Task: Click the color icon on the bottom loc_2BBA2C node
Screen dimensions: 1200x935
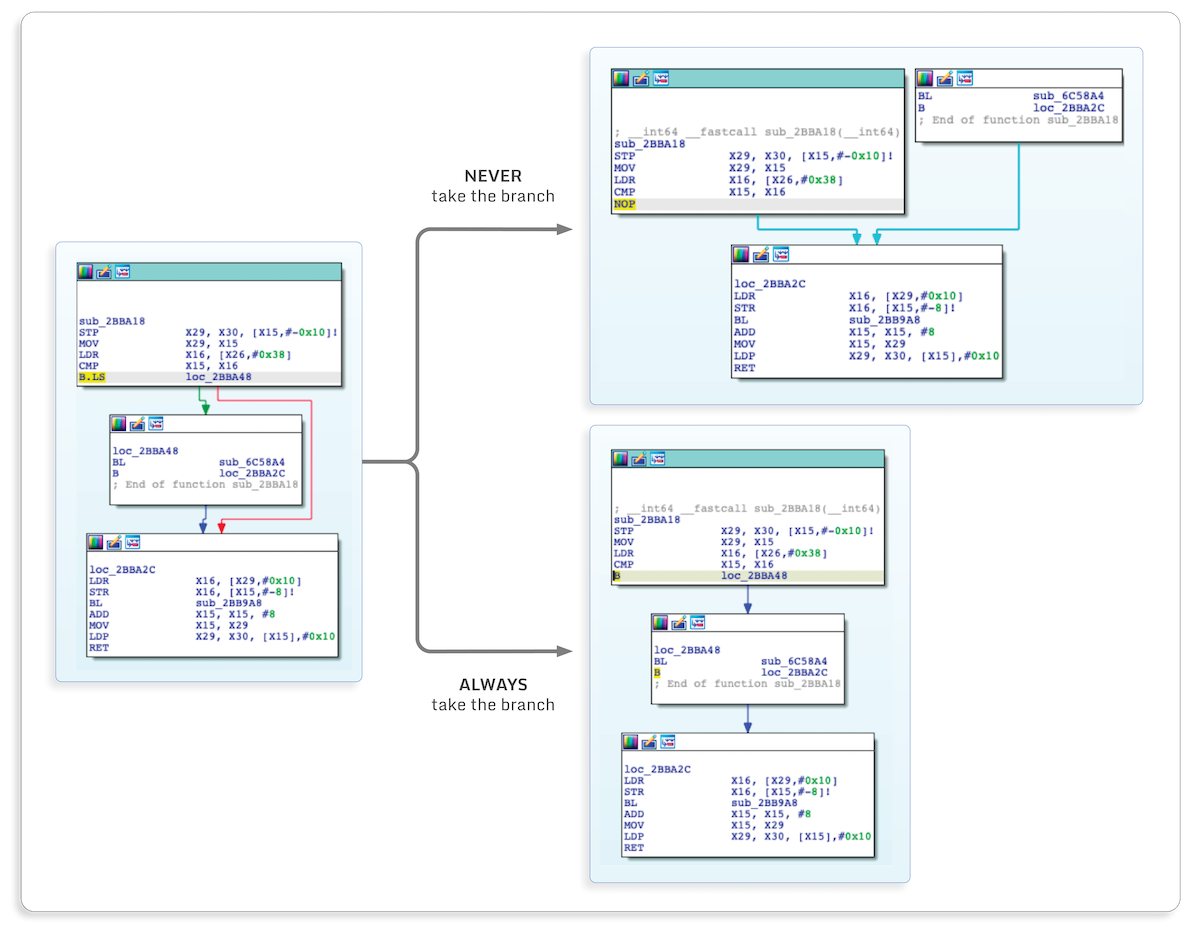Action: [631, 742]
